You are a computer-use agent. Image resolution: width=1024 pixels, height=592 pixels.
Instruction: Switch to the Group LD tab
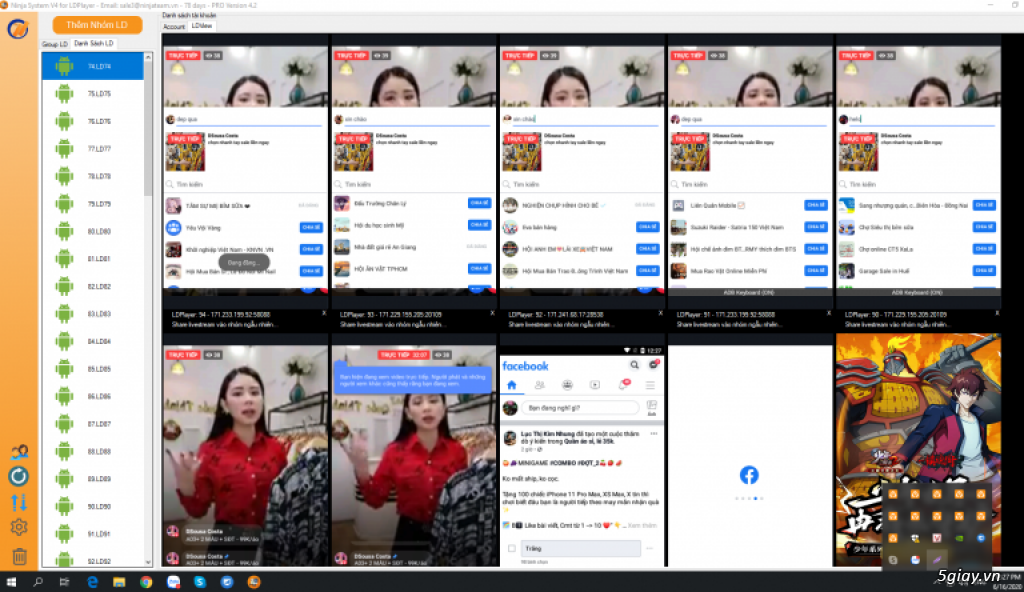55,44
